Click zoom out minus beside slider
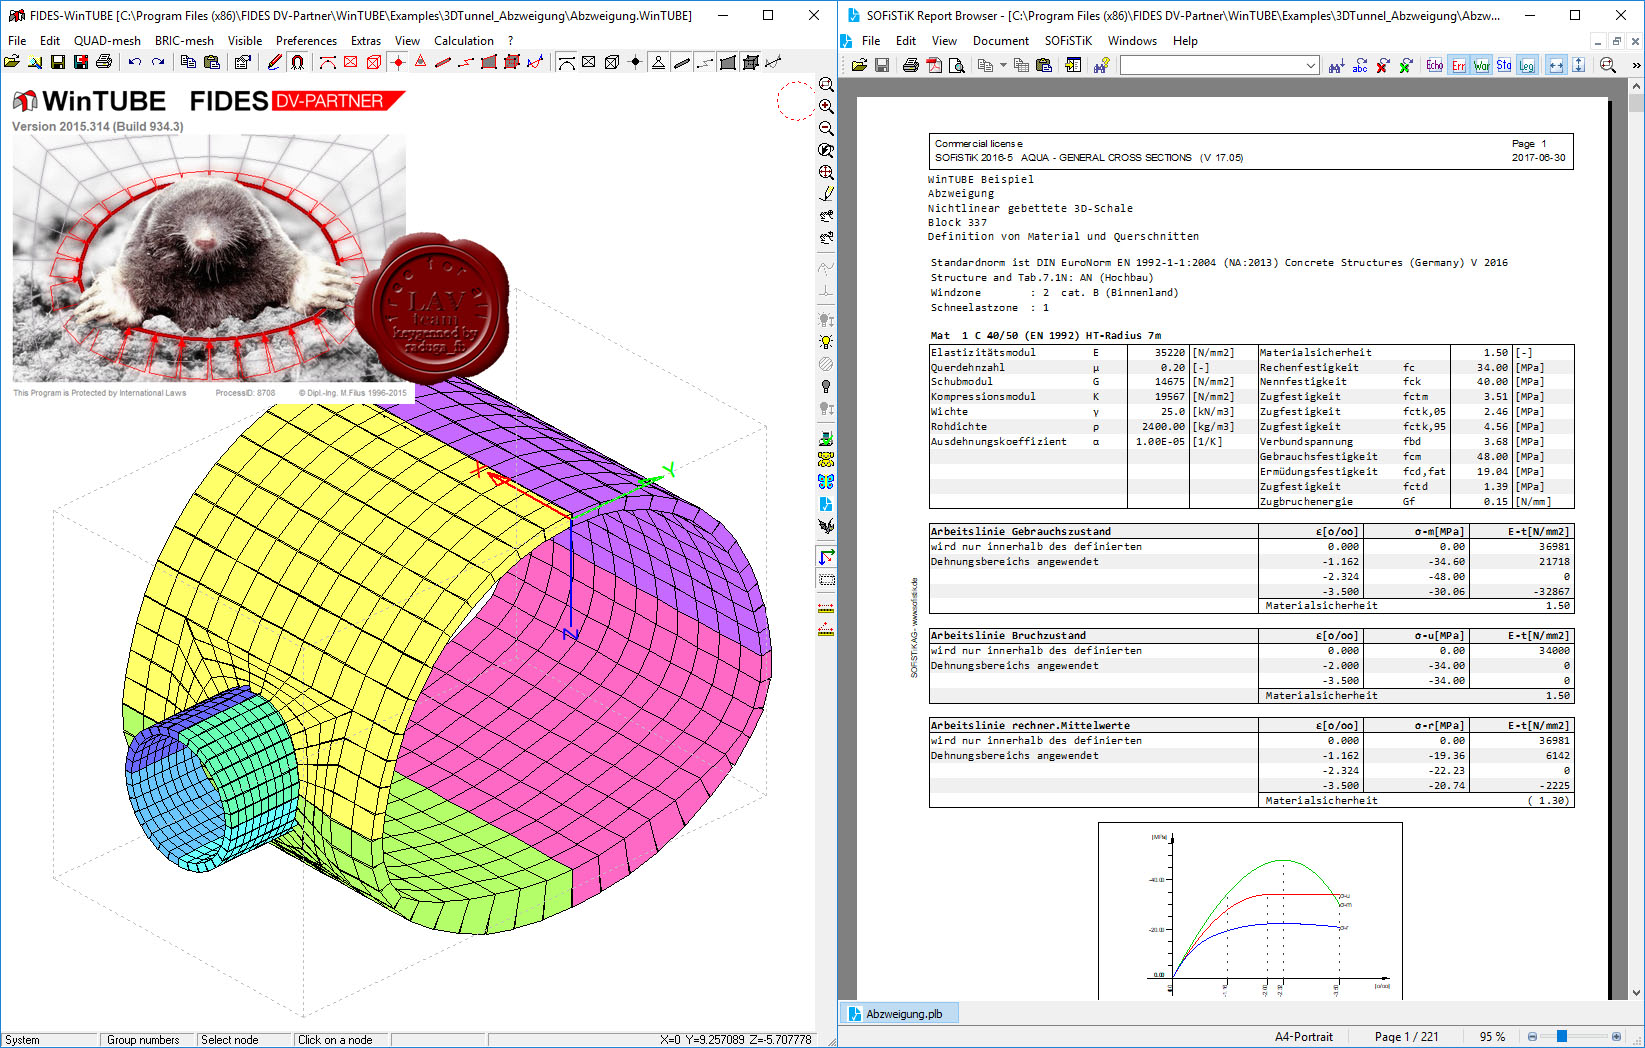1645x1048 pixels. (x=1532, y=1037)
